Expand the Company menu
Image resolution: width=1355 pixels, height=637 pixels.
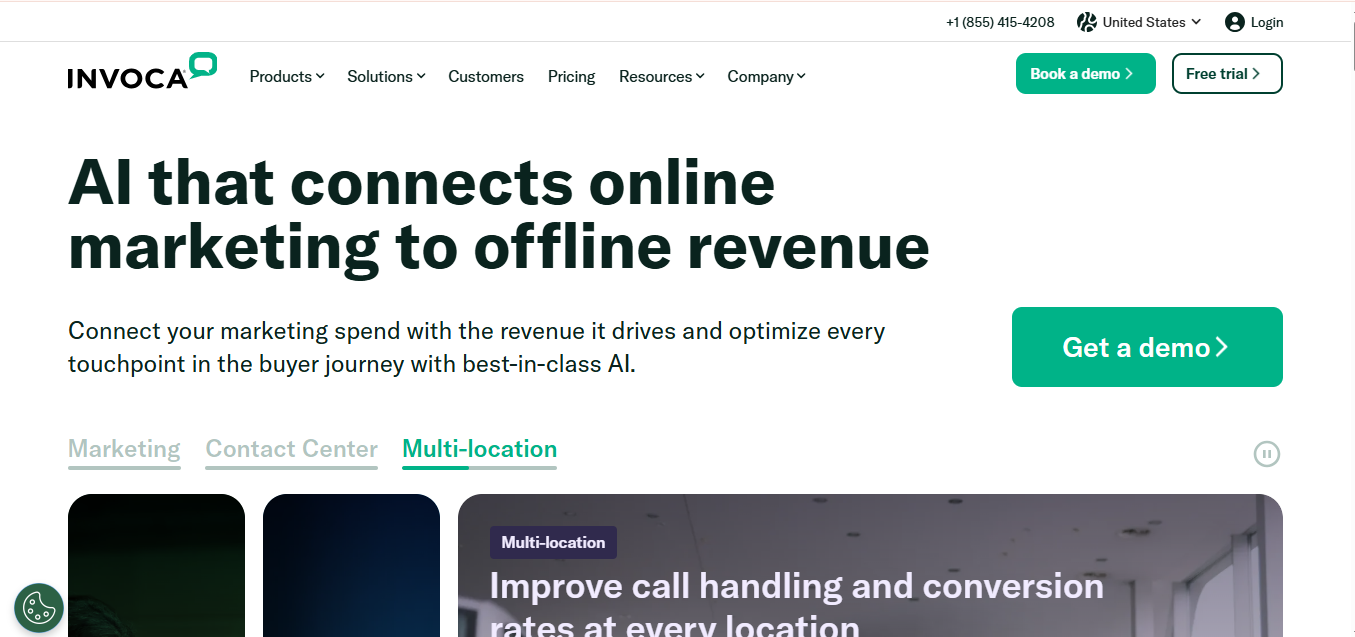766,76
